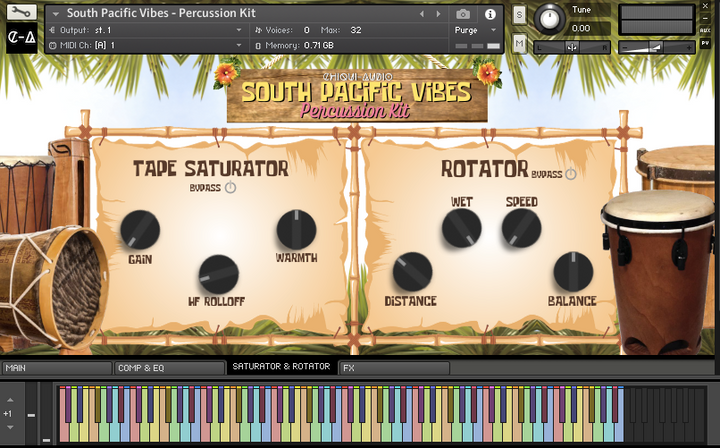The width and height of the screenshot is (720, 448).
Task: Select SATURATOR & ROTATOR tab
Action: pos(281,366)
